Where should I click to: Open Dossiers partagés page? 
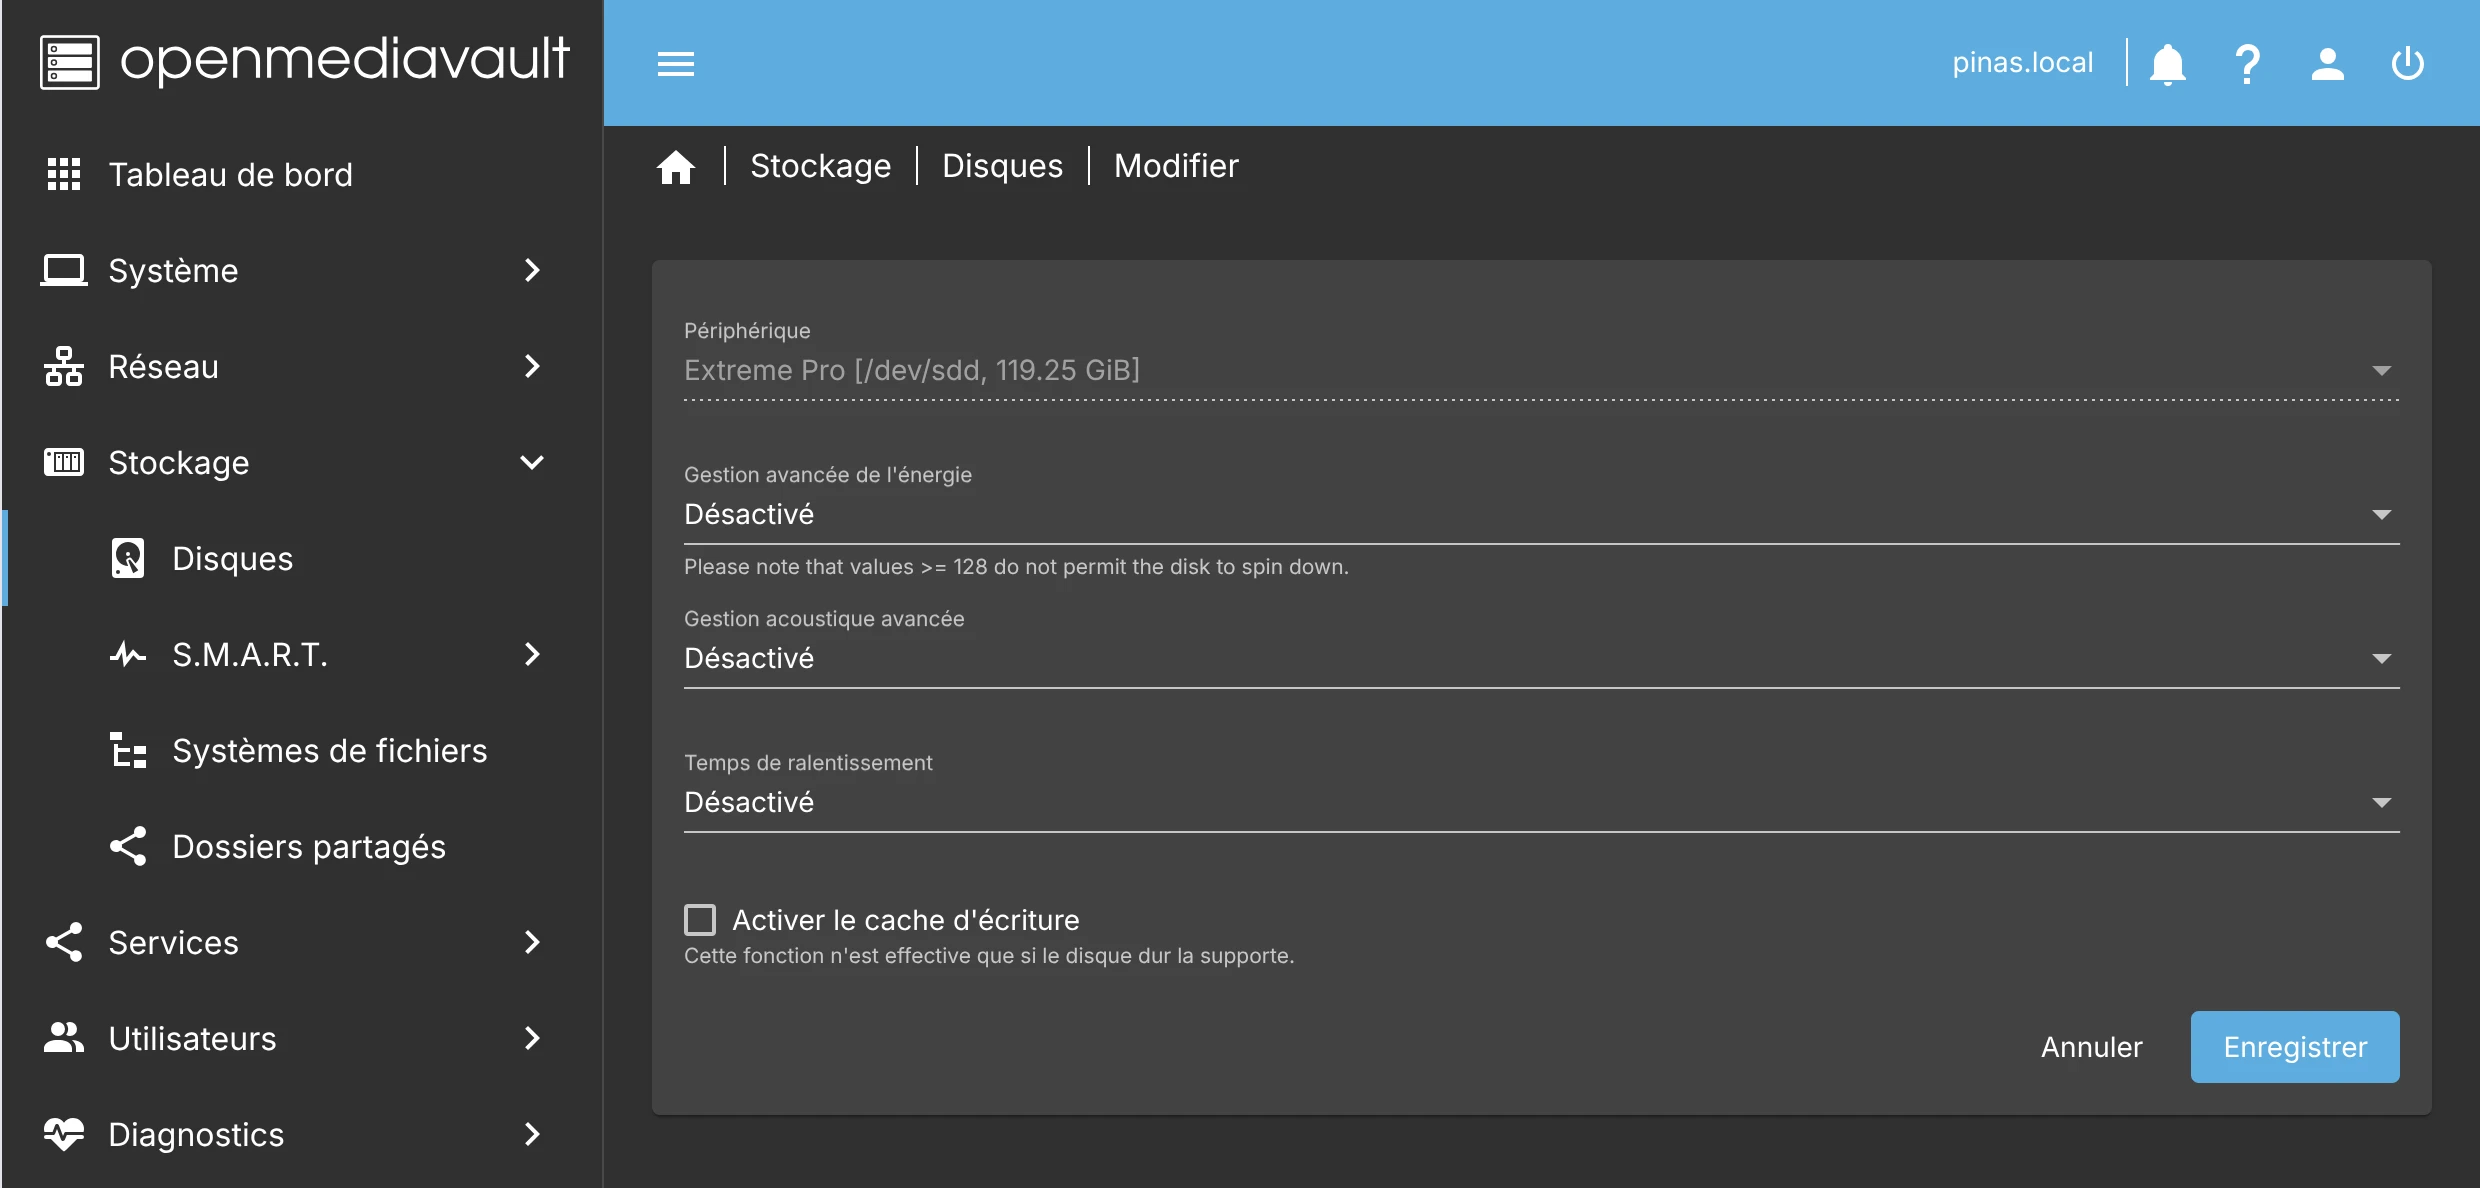pyautogui.click(x=302, y=846)
